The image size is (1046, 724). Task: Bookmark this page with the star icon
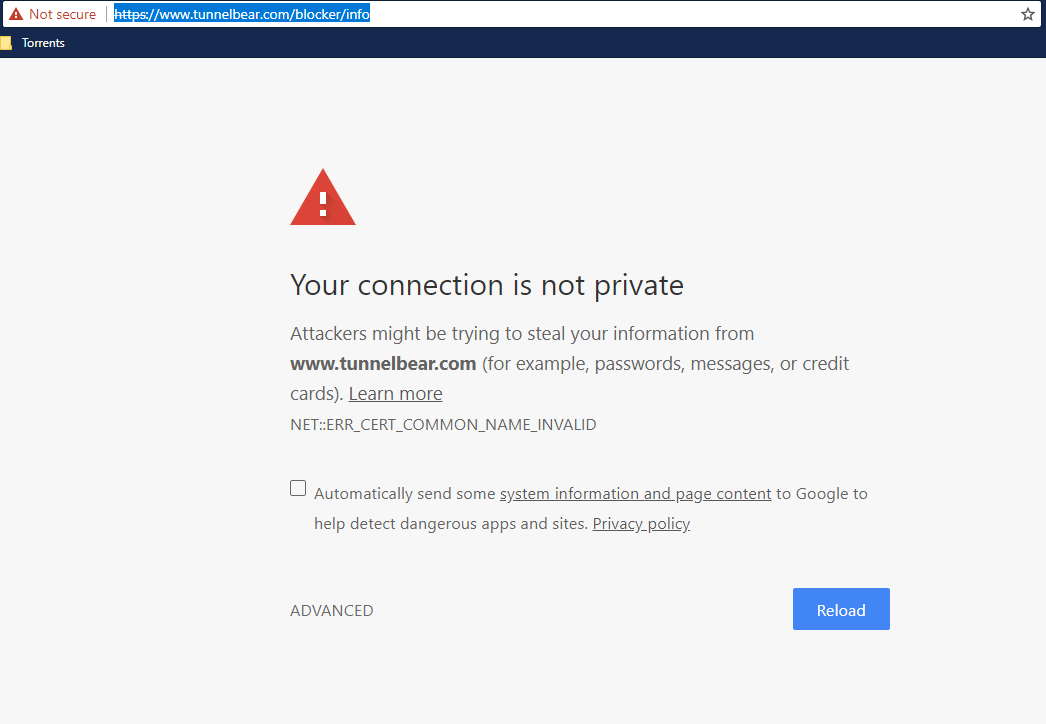1027,14
